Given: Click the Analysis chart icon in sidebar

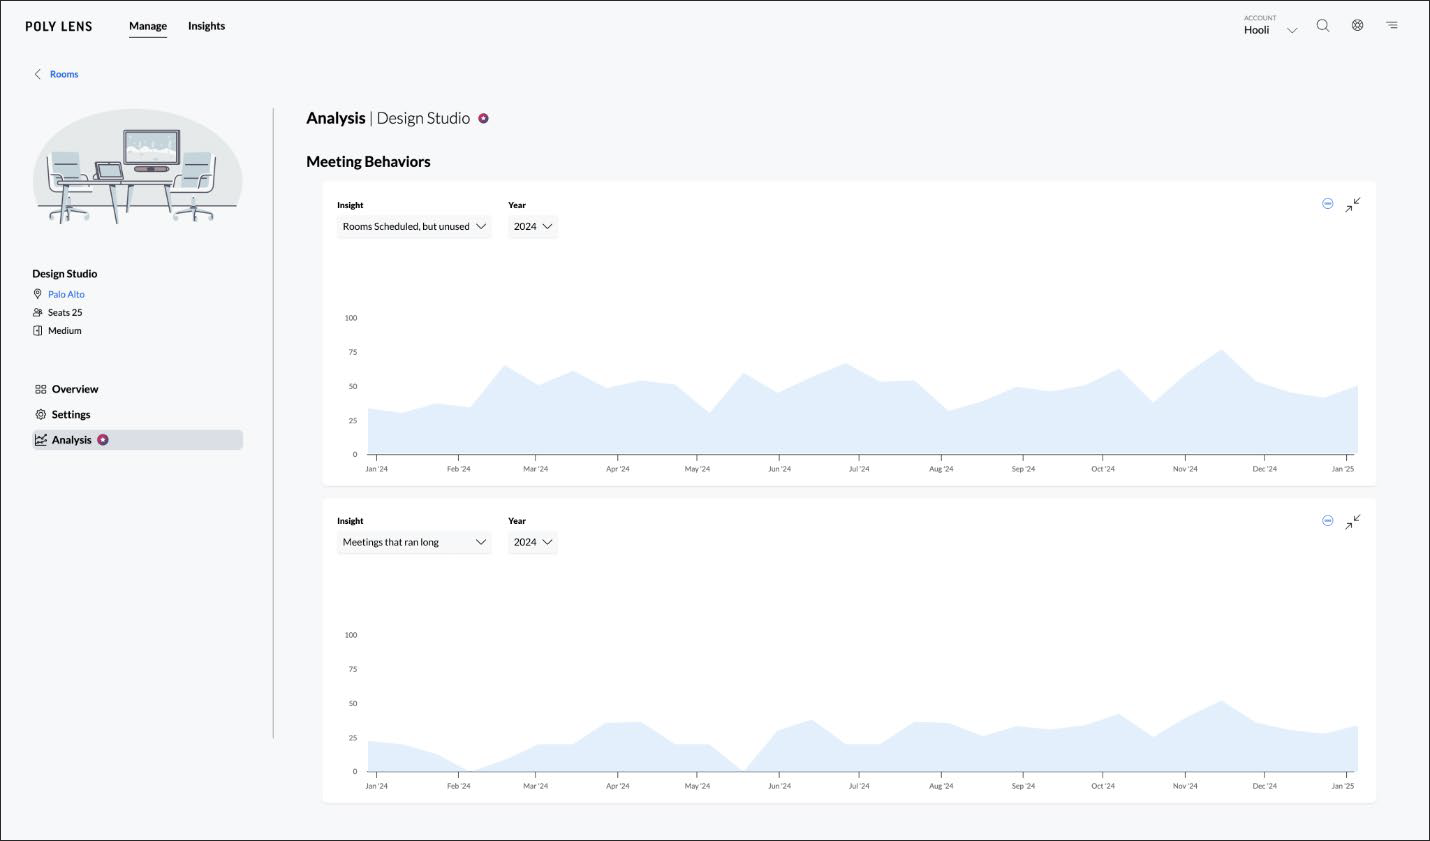Looking at the screenshot, I should click(x=41, y=439).
